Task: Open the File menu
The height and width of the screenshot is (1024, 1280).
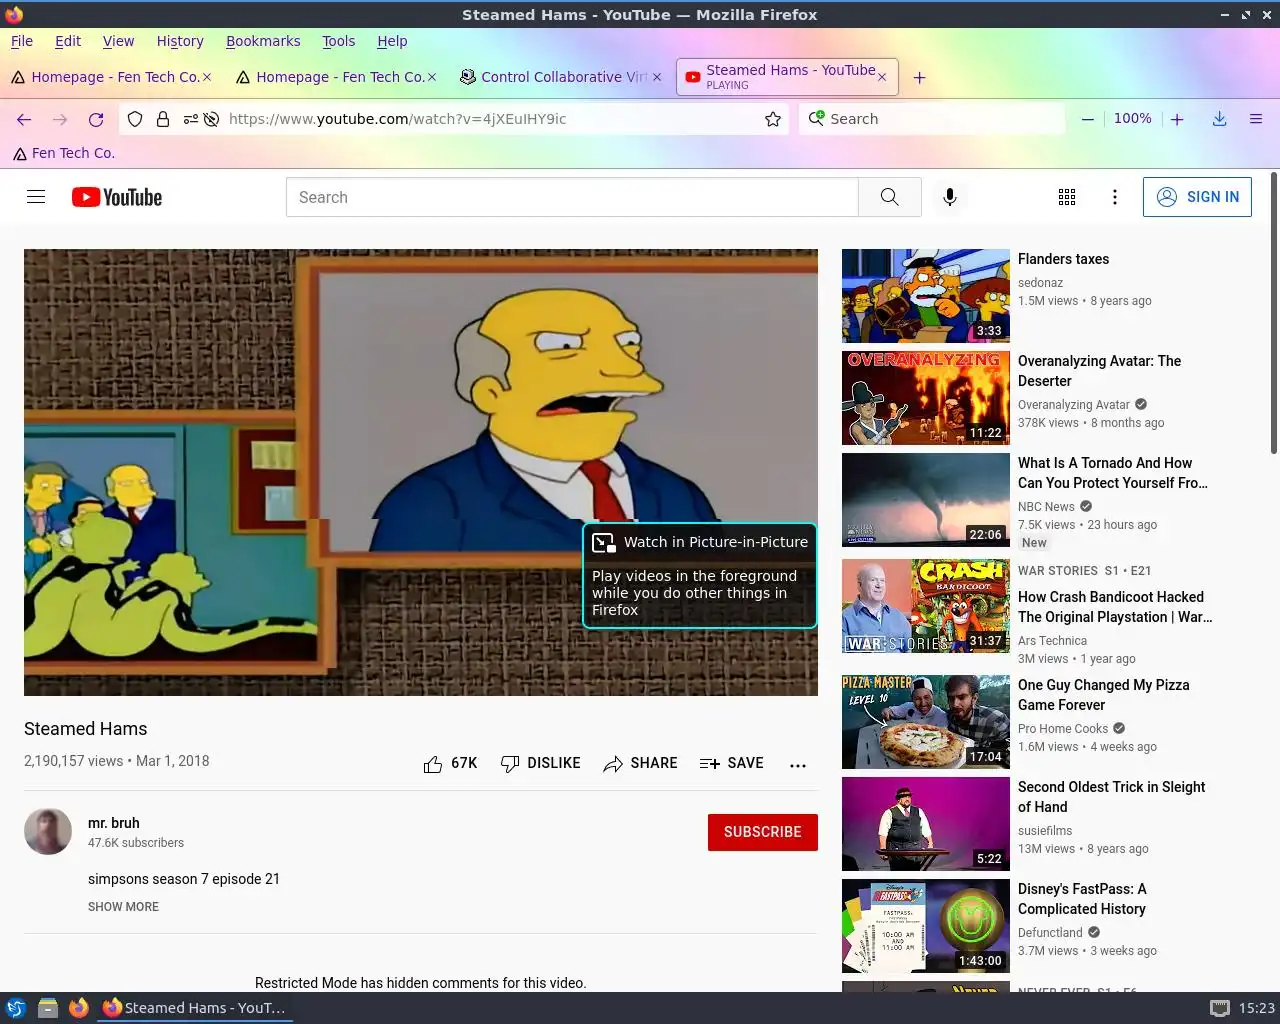Action: 22,41
